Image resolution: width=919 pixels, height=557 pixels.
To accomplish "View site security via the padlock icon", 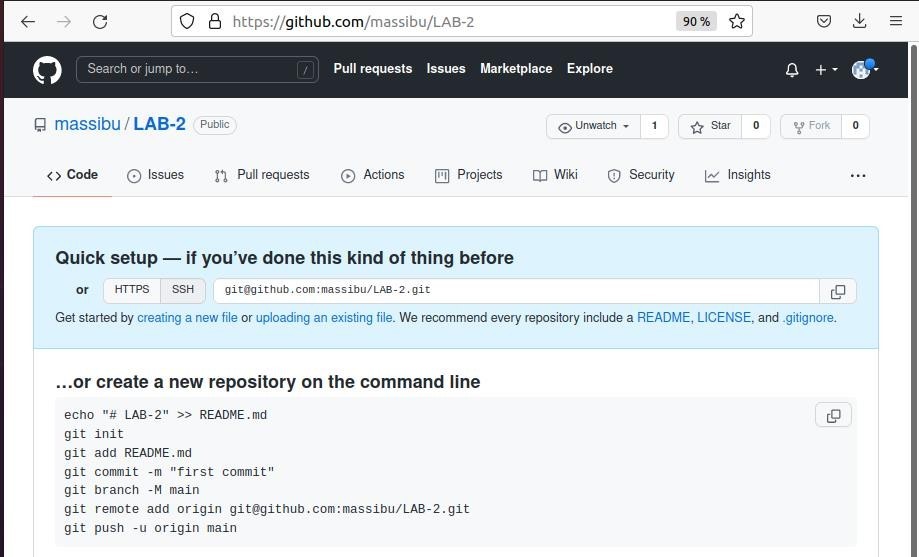I will (x=215, y=22).
